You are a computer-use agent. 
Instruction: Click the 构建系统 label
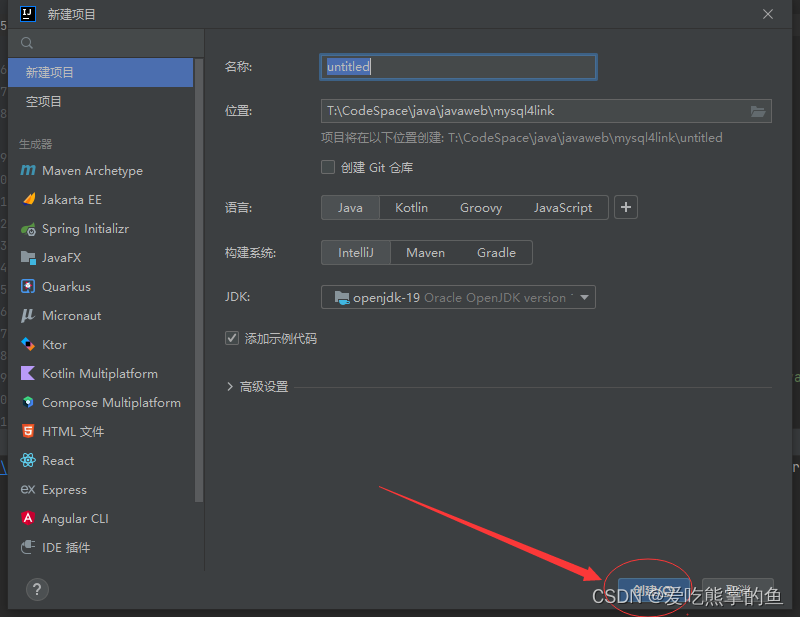click(x=250, y=253)
